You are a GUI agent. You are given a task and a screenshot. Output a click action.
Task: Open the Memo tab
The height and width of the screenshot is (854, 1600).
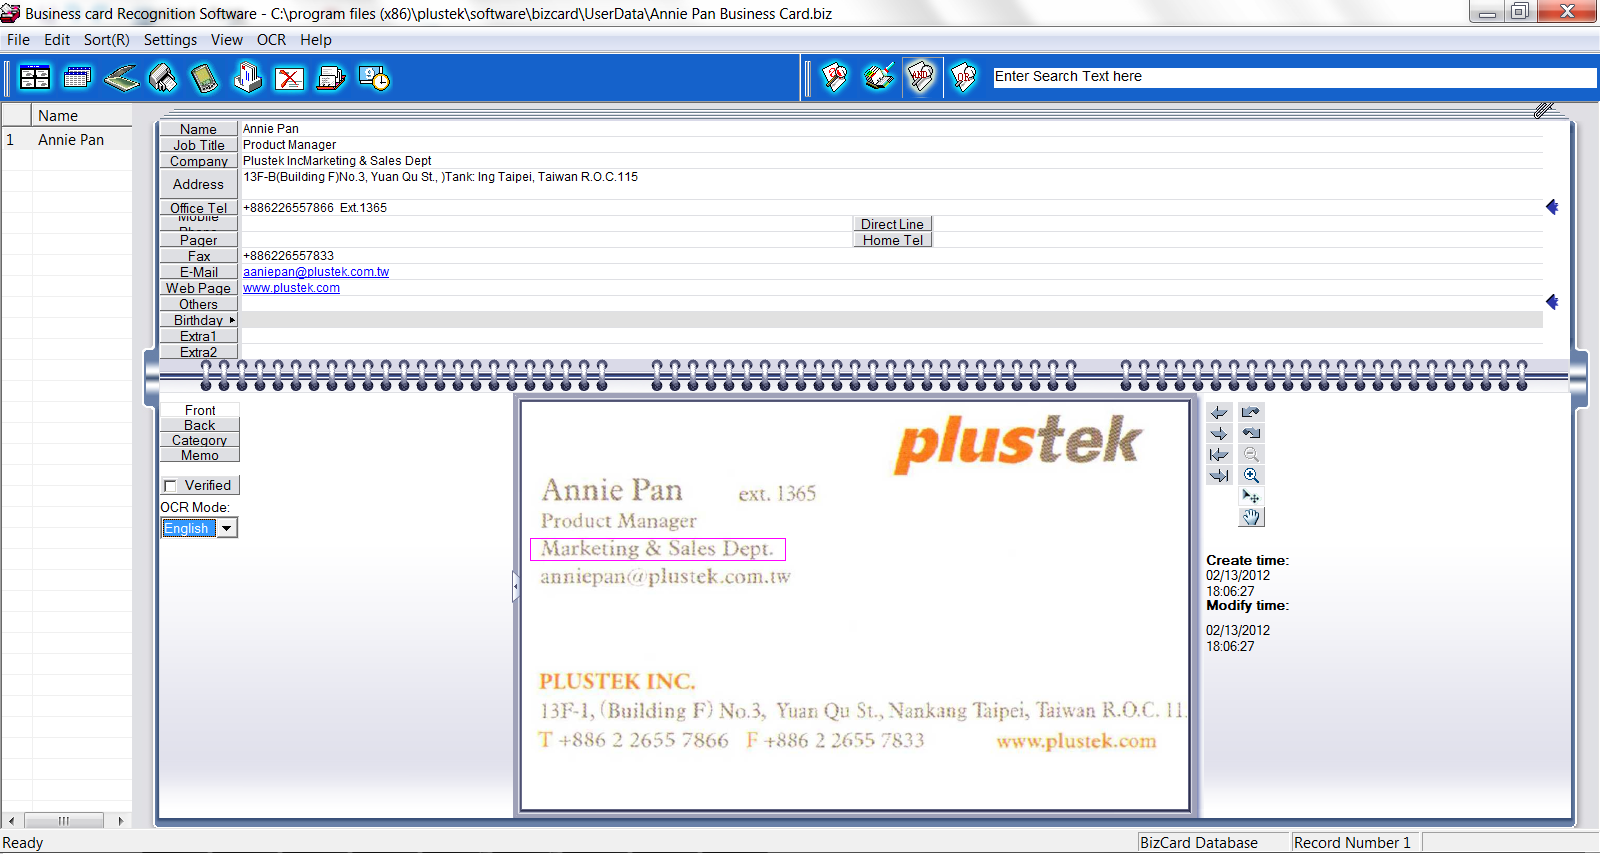(x=200, y=455)
